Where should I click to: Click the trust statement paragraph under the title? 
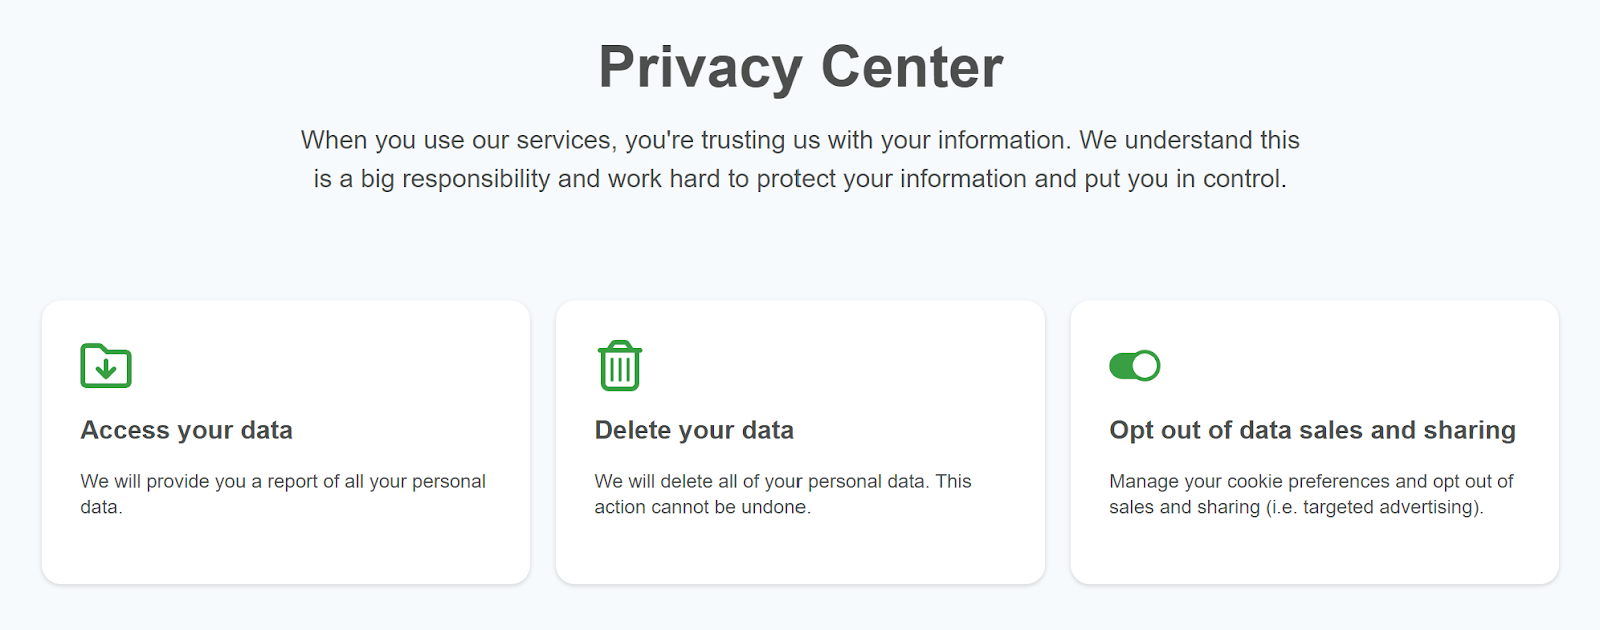click(800, 159)
